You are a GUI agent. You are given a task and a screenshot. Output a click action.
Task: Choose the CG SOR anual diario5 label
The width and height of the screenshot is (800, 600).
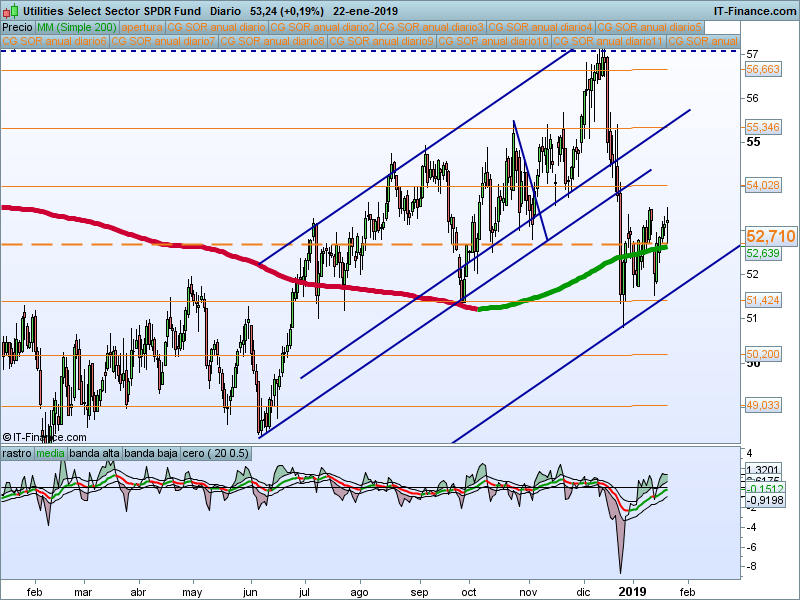tap(649, 27)
